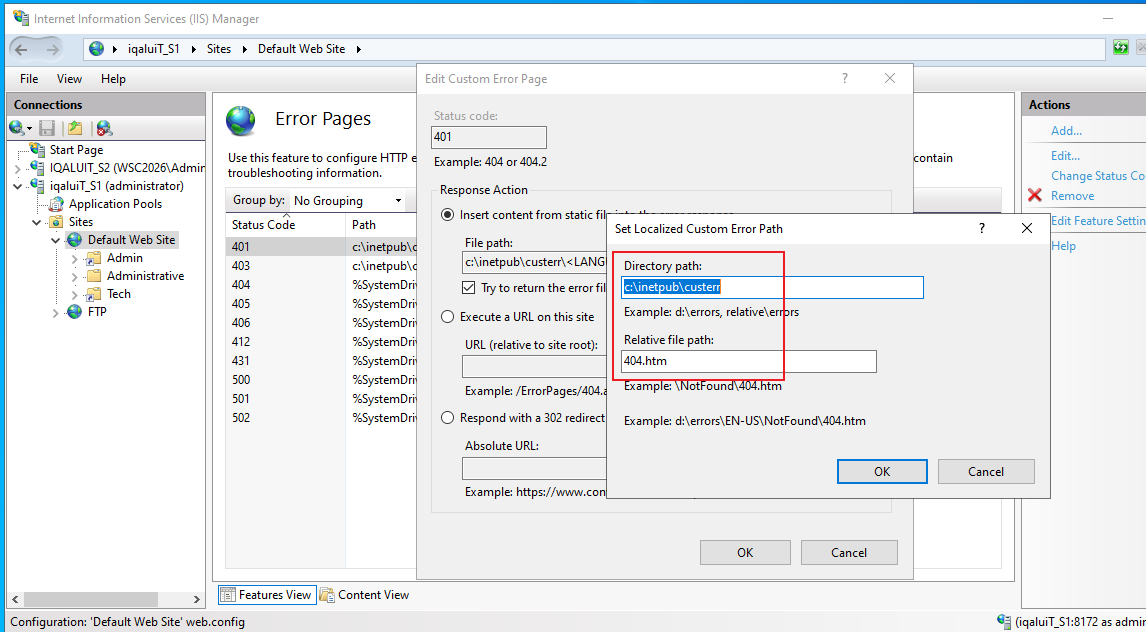Switch to the Content View tab

[365, 595]
